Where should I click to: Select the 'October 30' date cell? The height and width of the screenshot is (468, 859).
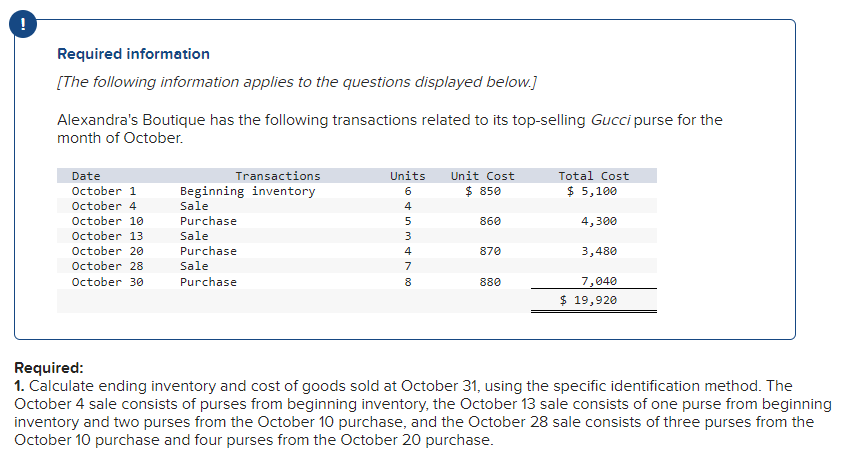[107, 282]
